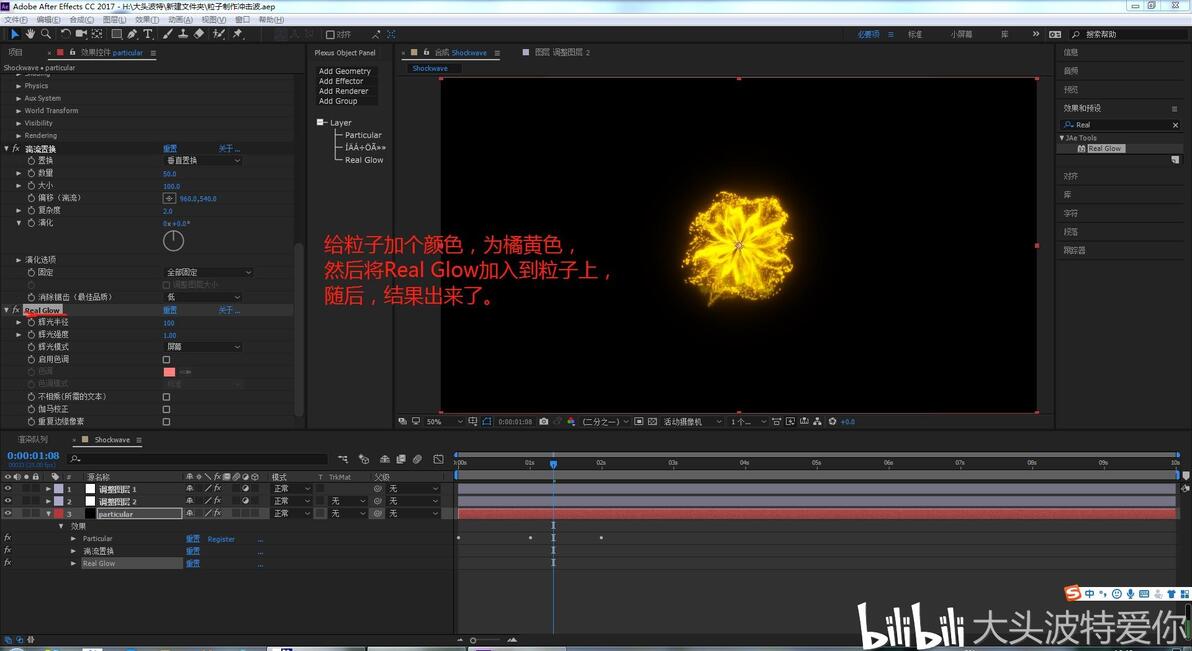Image resolution: width=1192 pixels, height=651 pixels.
Task: Click Add Effector in Plexus panel
Action: [x=341, y=81]
